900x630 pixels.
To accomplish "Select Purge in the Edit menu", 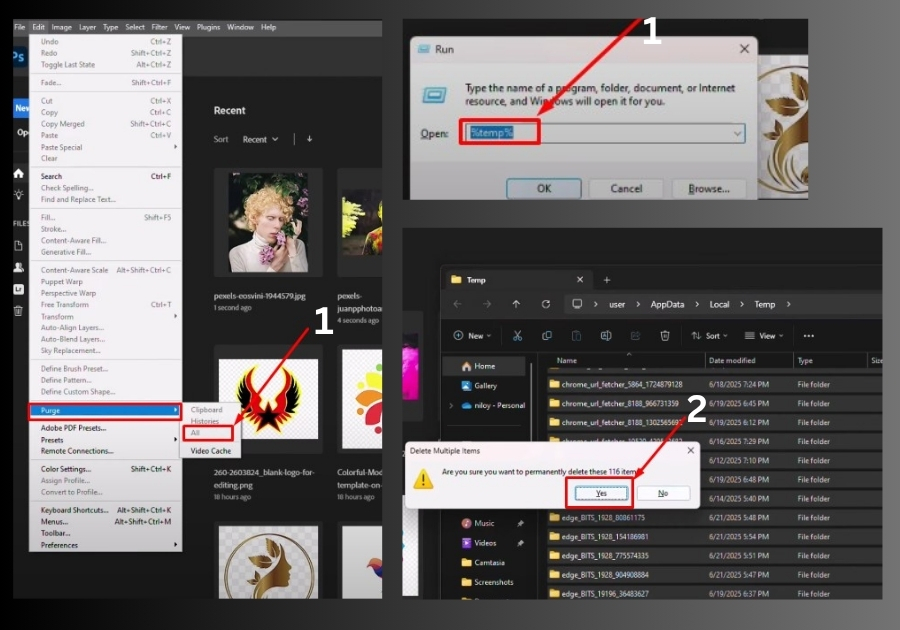I will (x=106, y=410).
